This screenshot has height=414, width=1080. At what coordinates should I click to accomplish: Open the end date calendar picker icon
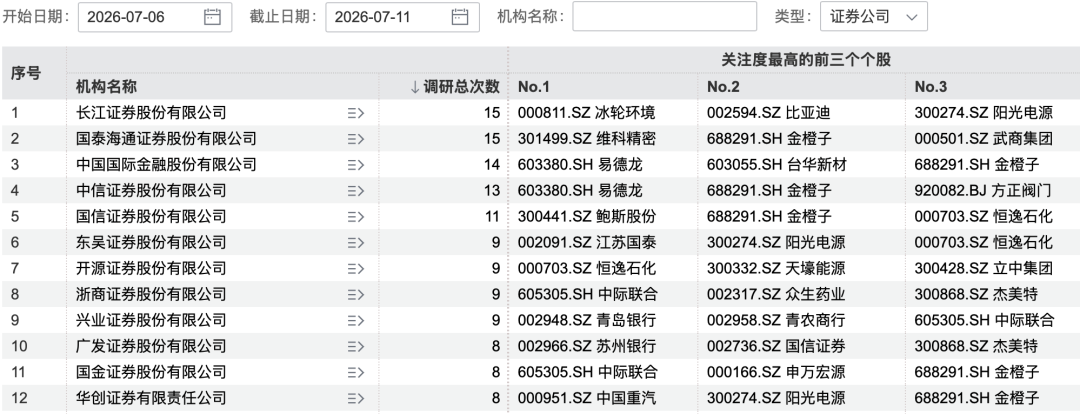[459, 17]
